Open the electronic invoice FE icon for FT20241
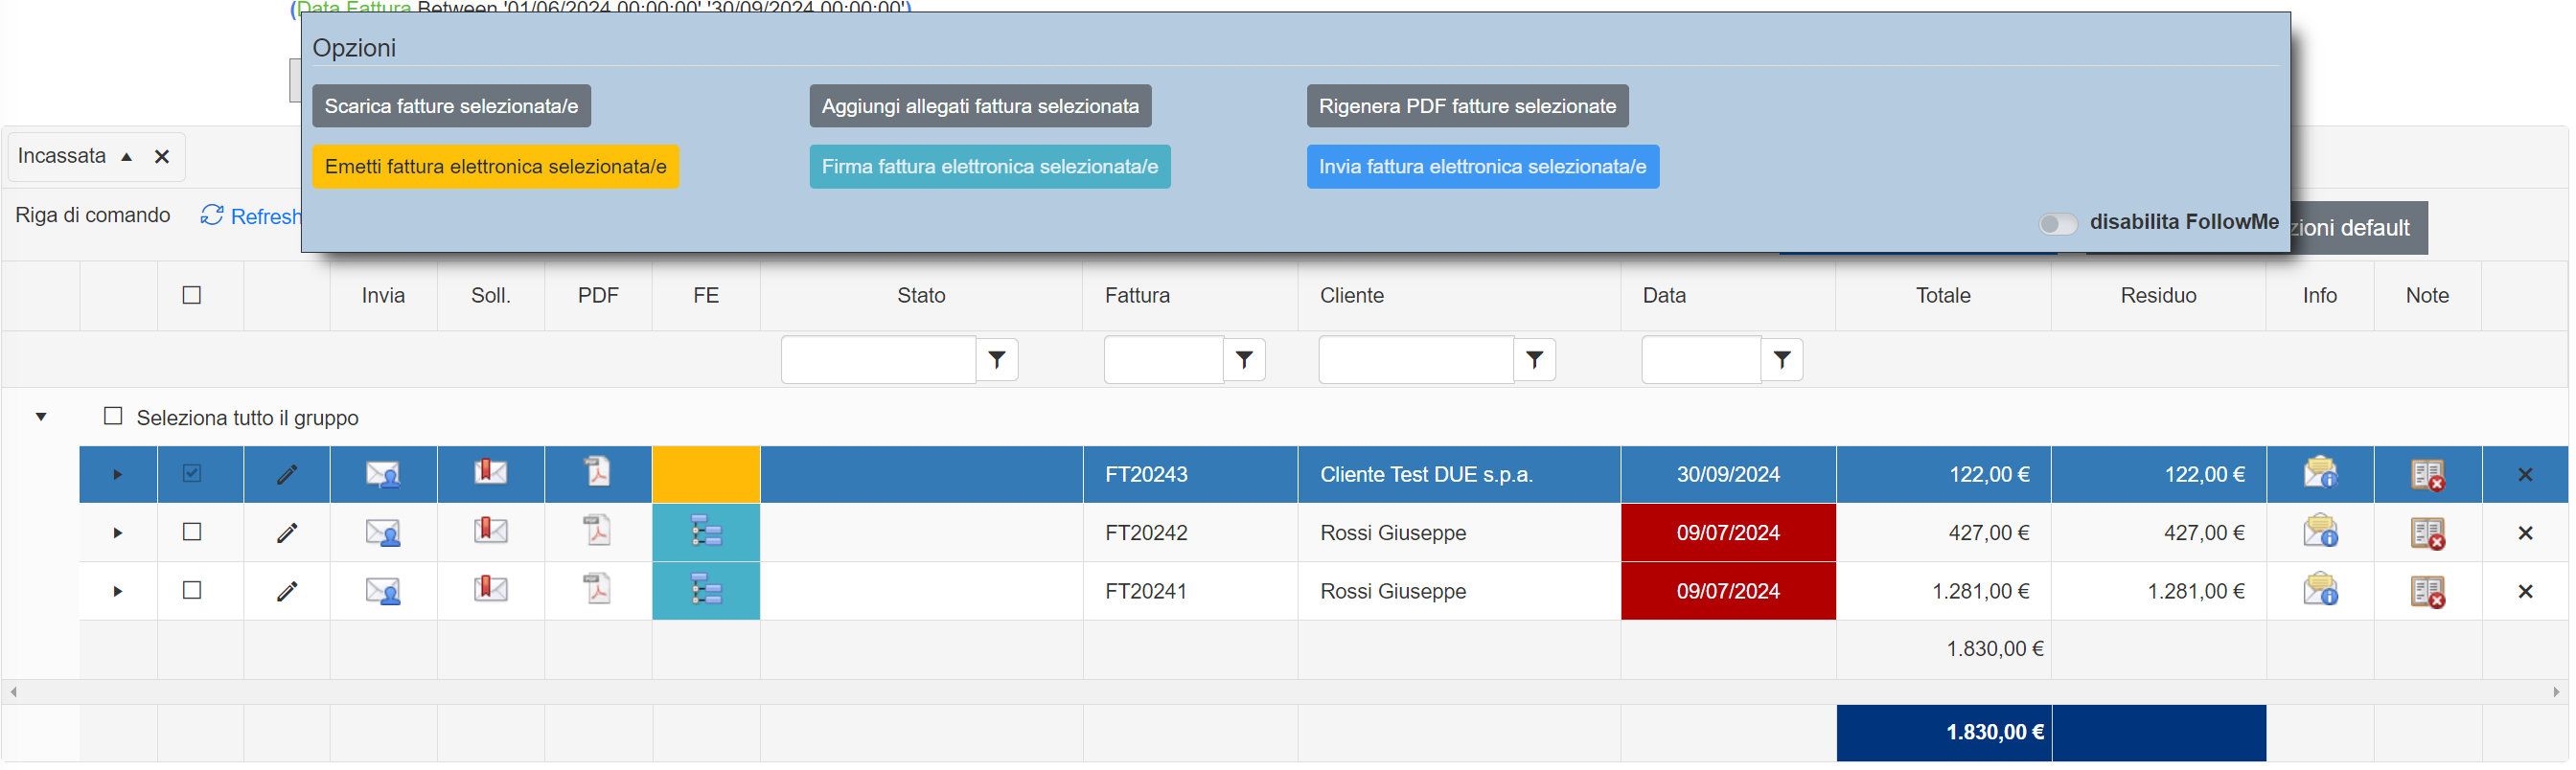 [706, 592]
